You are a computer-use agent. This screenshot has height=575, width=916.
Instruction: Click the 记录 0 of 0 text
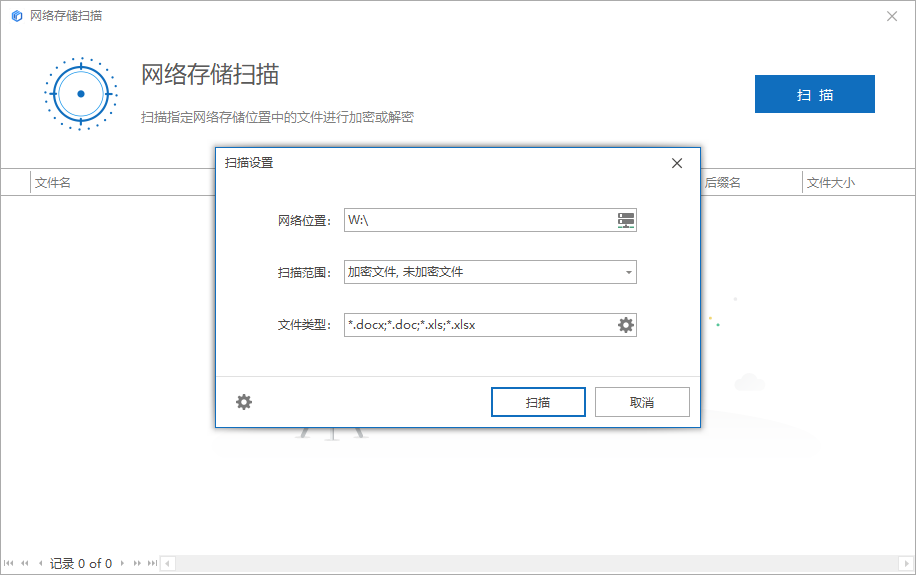81,563
